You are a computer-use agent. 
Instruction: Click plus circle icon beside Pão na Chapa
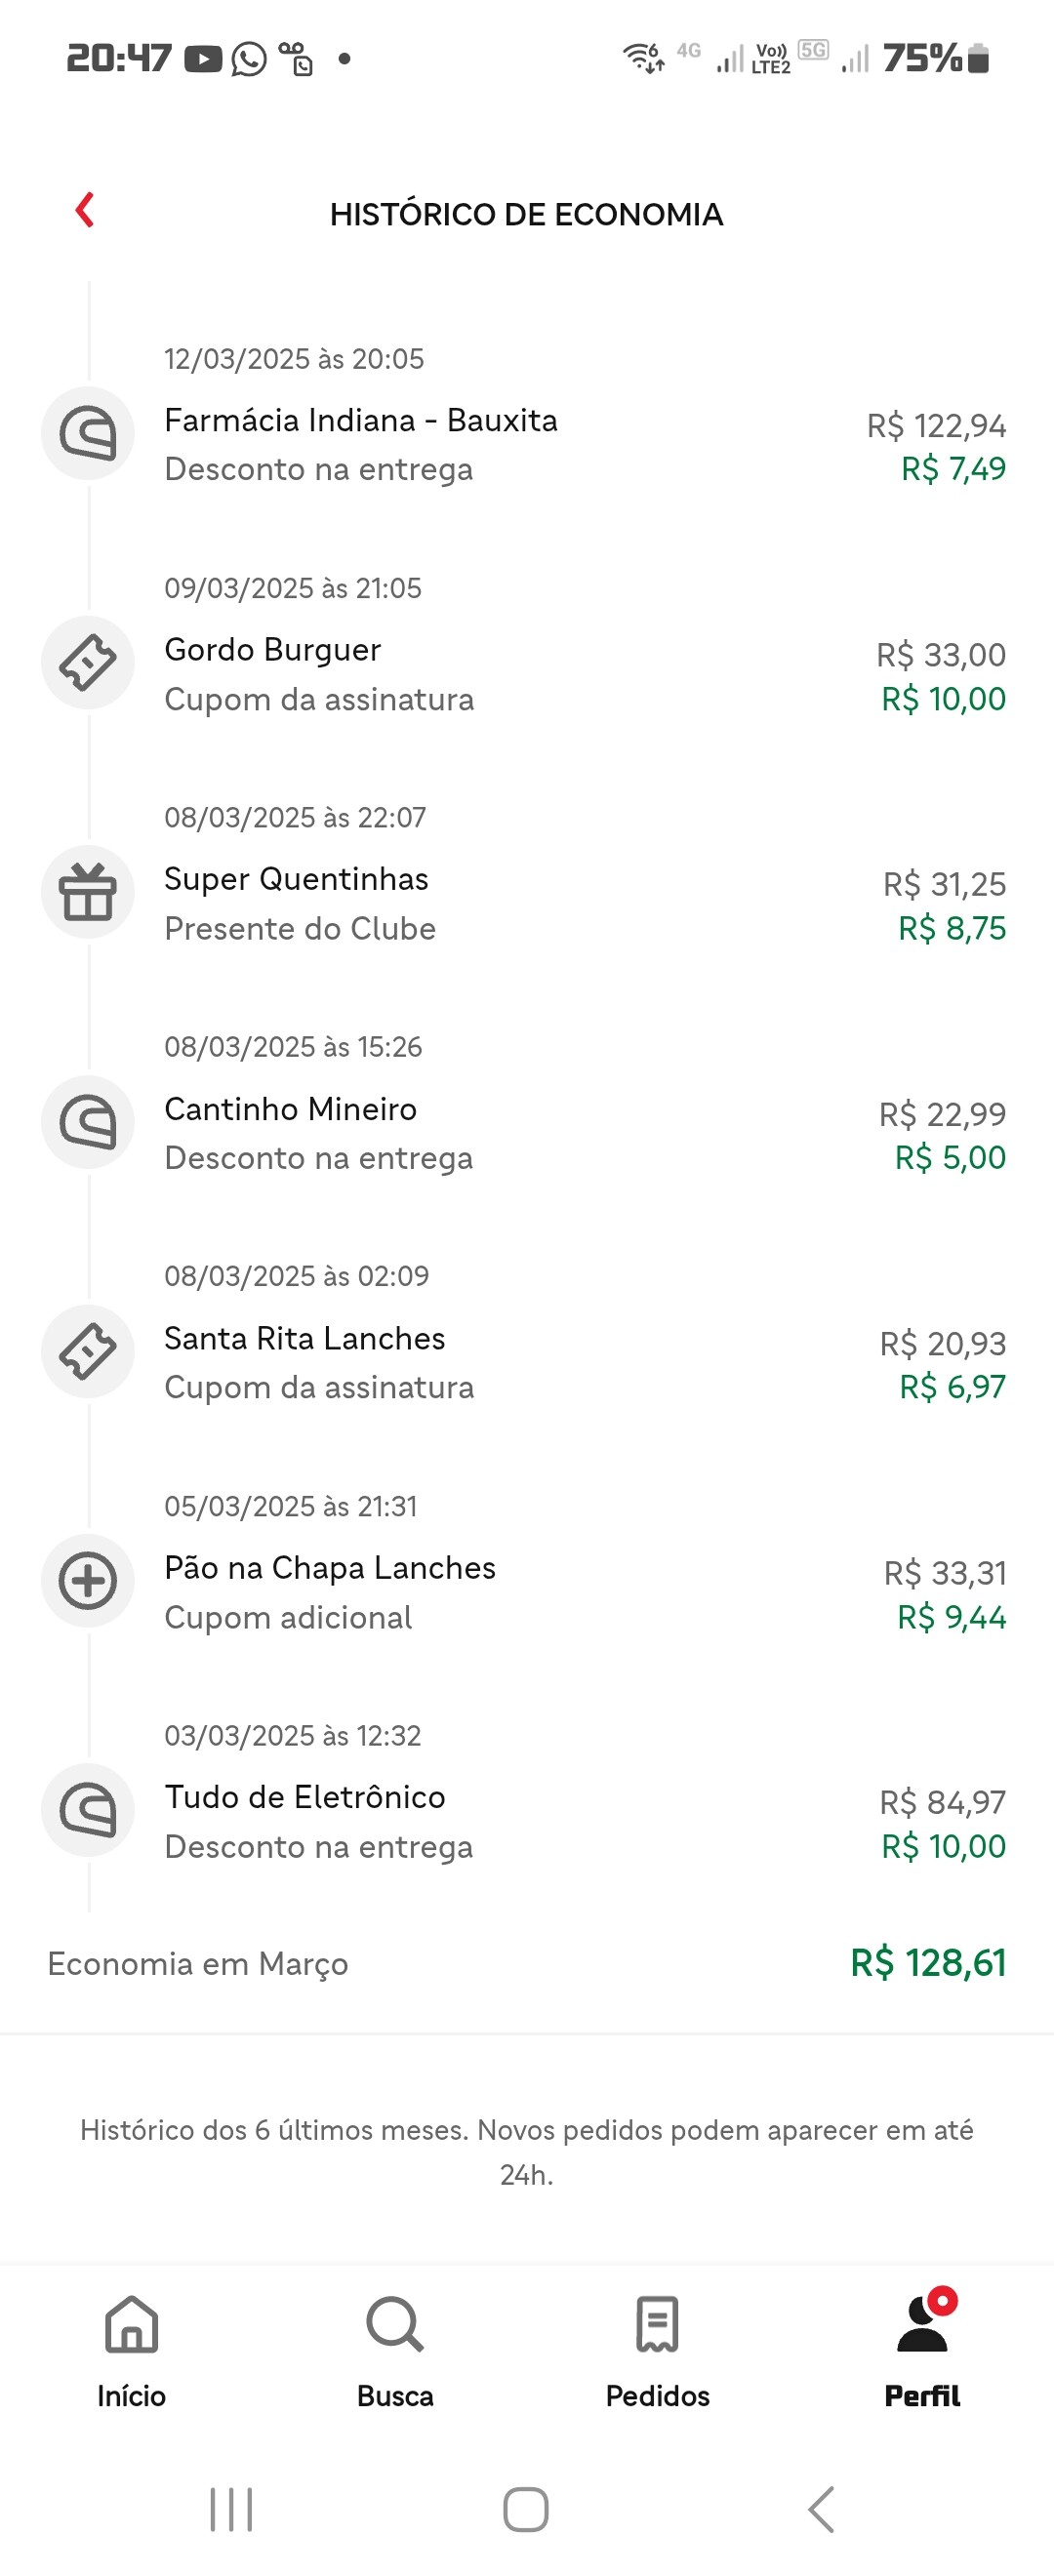tap(88, 1580)
